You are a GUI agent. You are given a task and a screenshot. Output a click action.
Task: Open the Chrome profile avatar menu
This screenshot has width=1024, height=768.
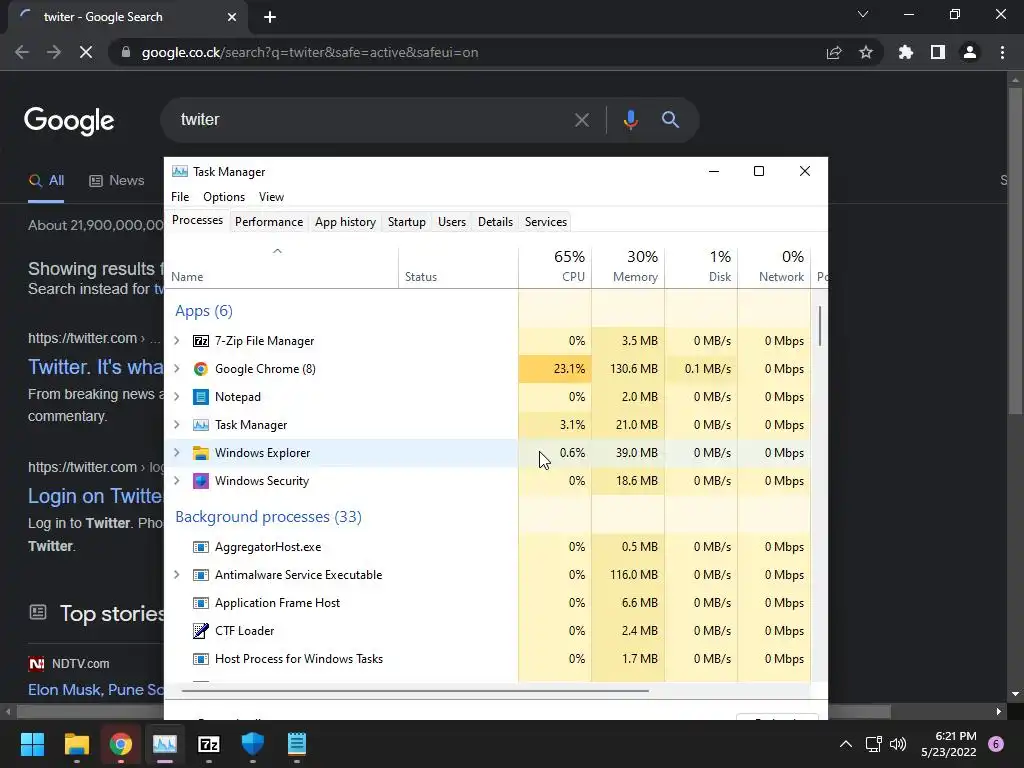point(970,52)
